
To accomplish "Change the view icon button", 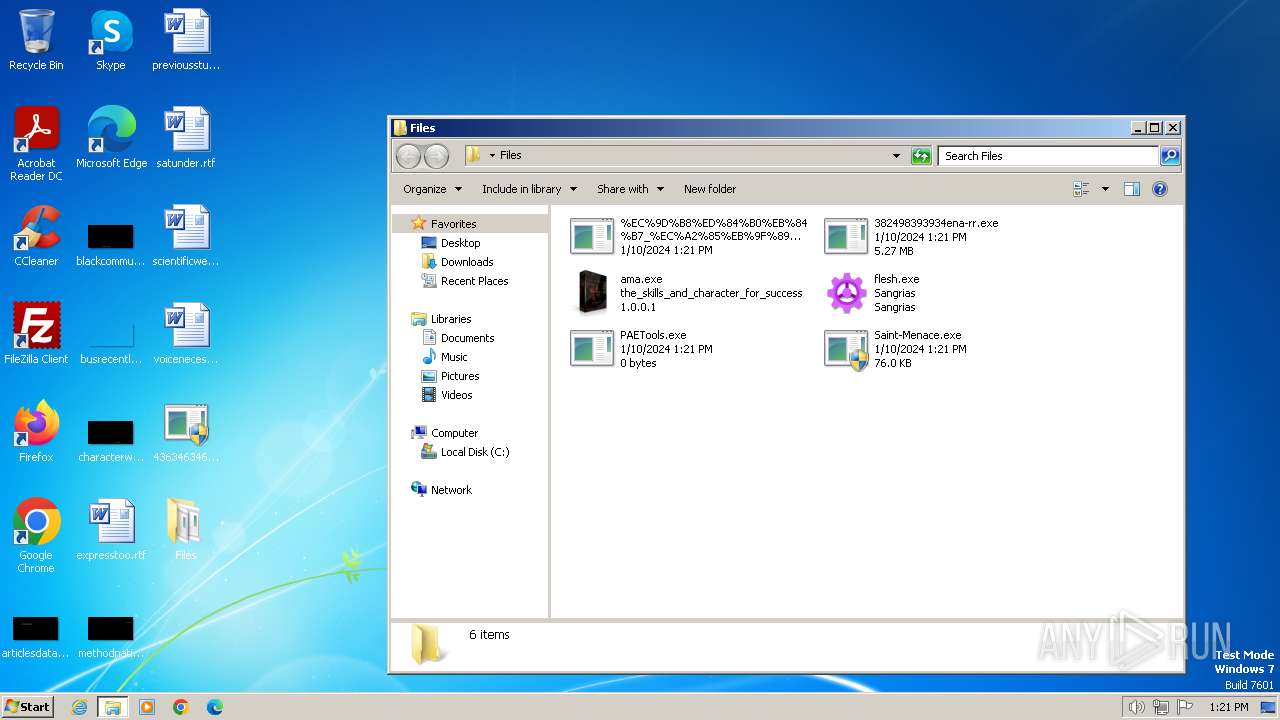I will (1081, 189).
